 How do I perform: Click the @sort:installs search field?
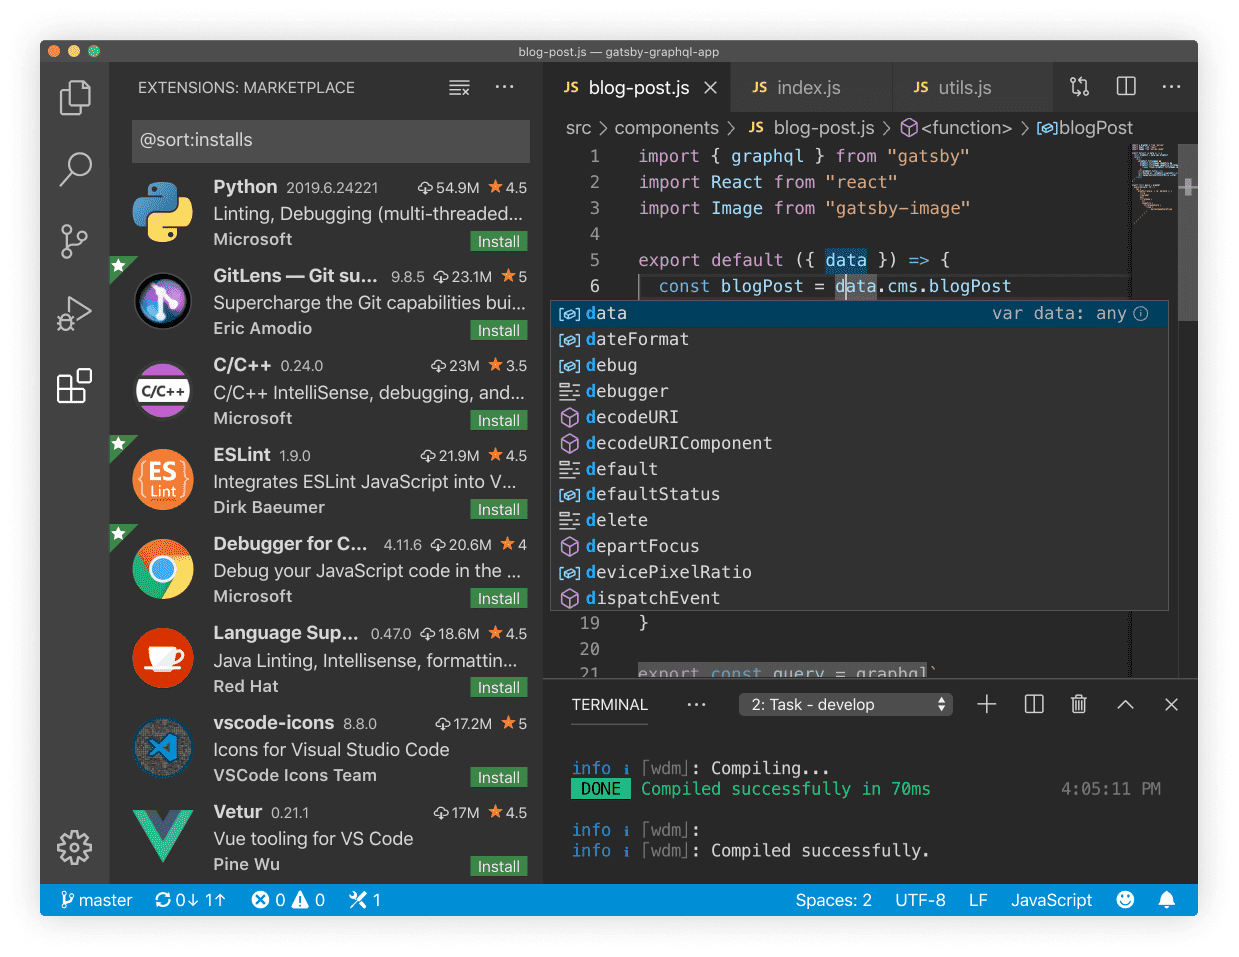(x=331, y=140)
